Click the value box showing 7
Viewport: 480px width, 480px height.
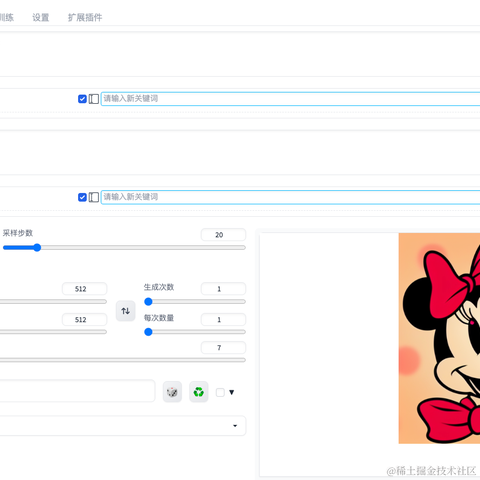223,347
